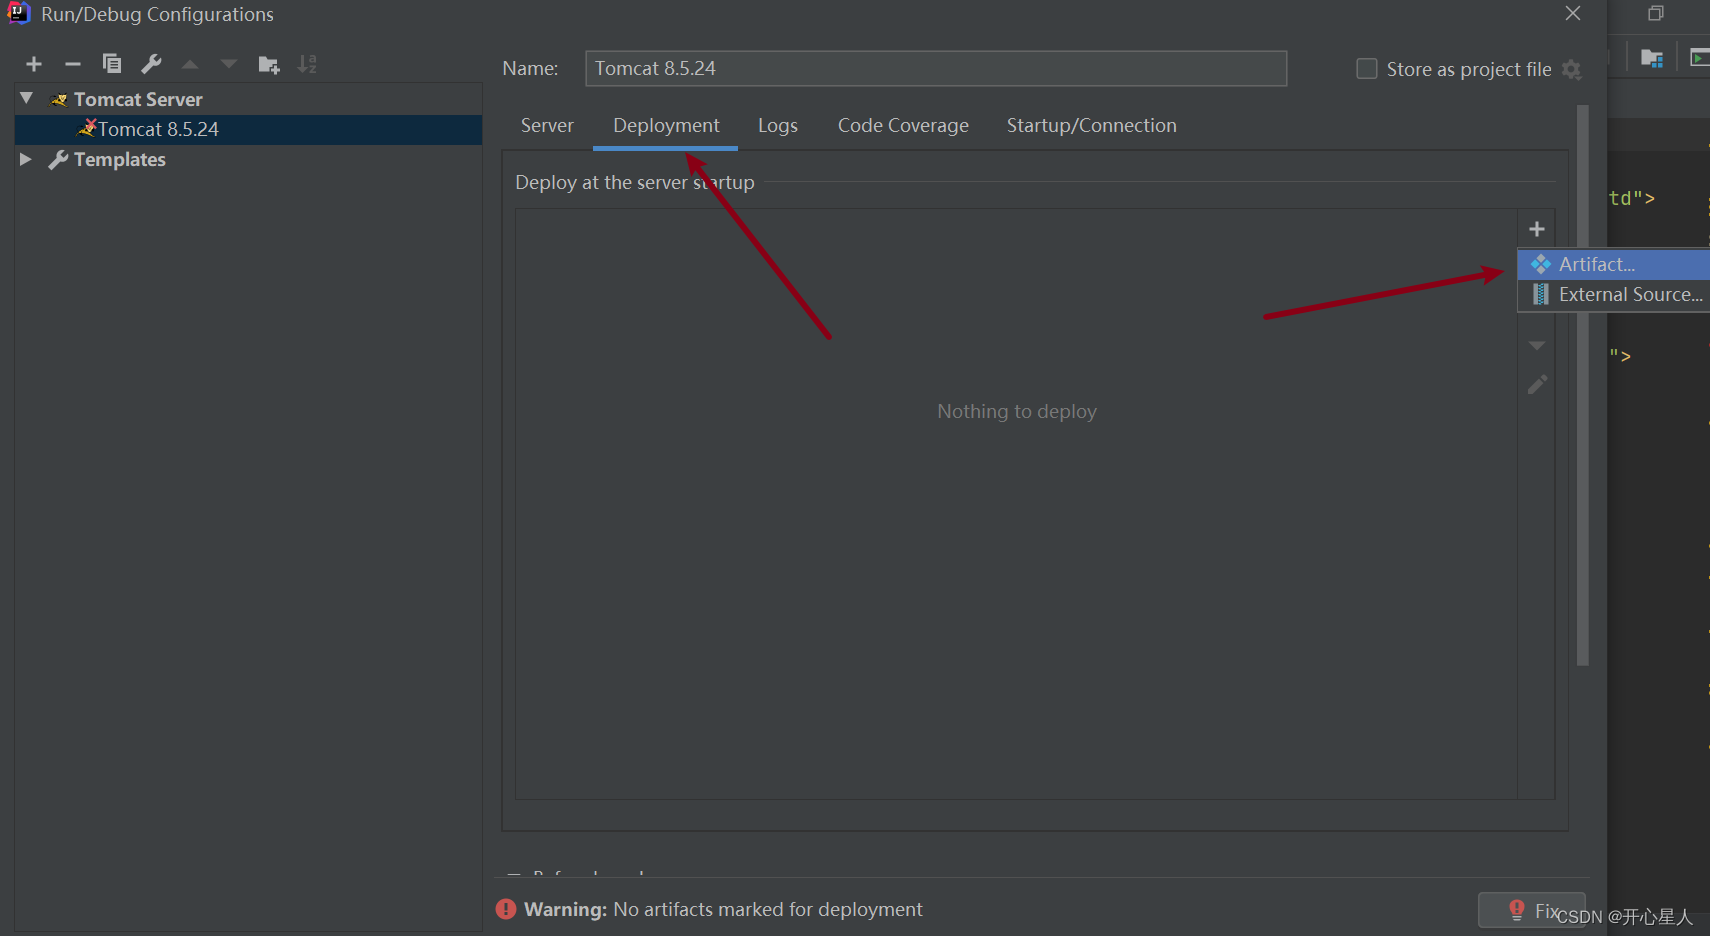Open the Code Coverage tab
The image size is (1710, 936).
click(x=903, y=126)
